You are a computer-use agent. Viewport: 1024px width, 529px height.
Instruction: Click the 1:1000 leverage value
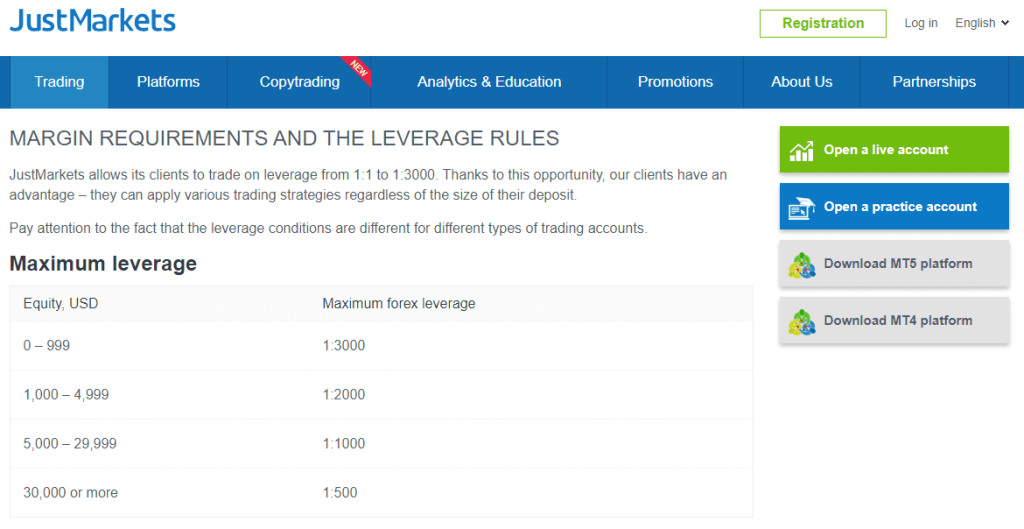(344, 443)
